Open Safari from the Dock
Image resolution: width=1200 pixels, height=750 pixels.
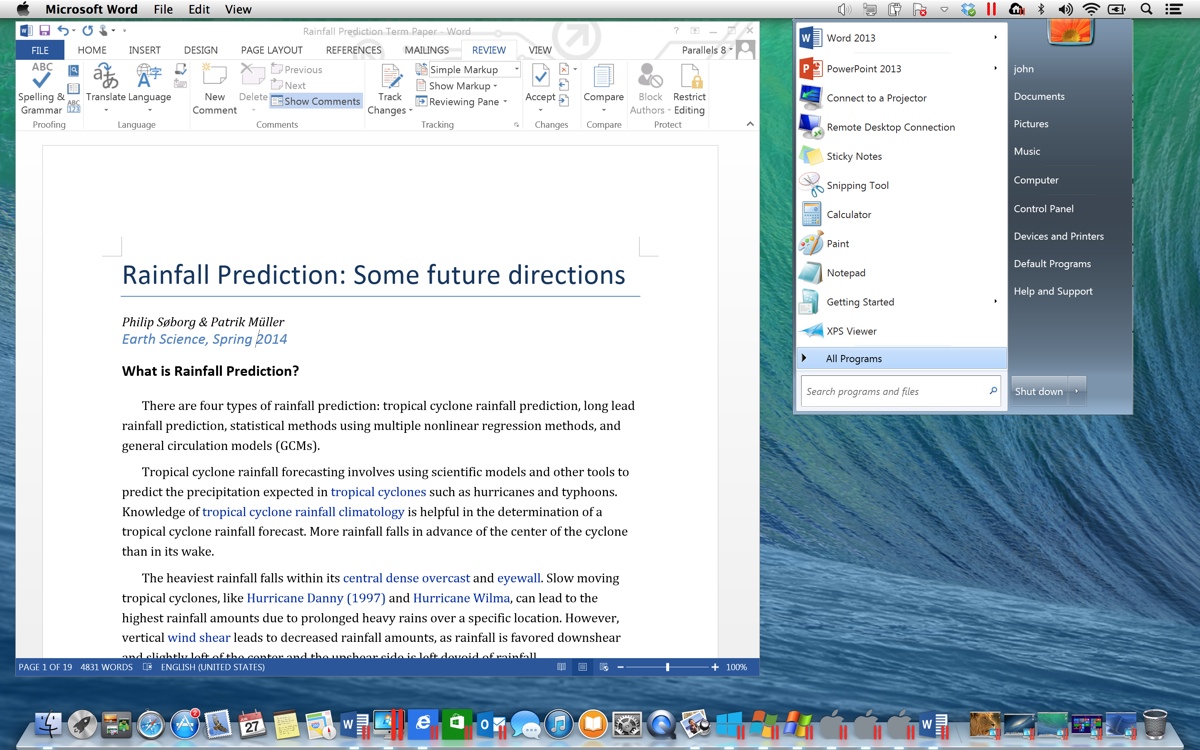150,724
